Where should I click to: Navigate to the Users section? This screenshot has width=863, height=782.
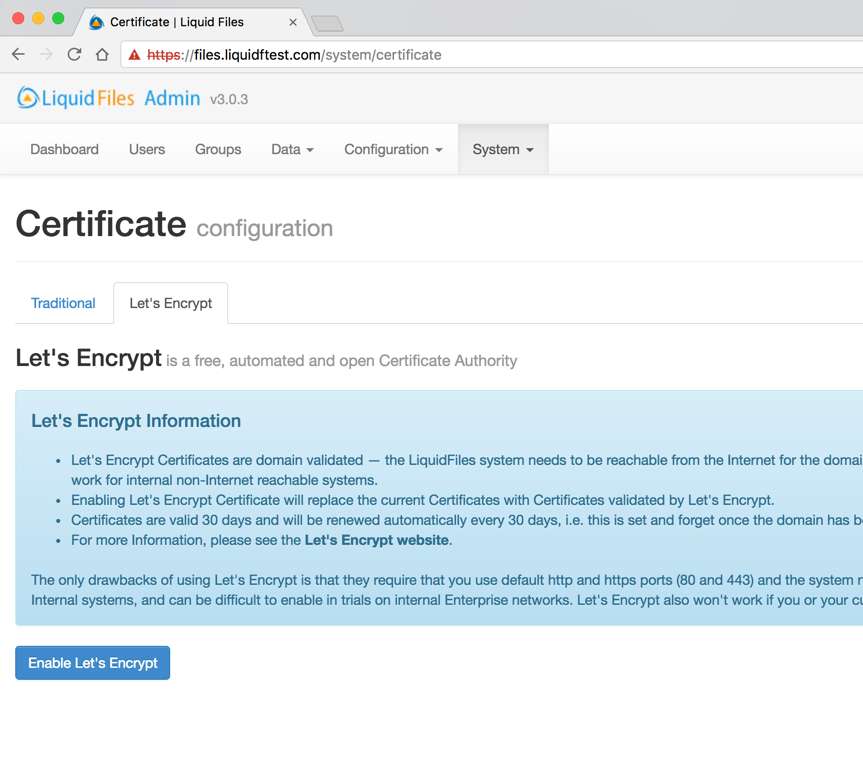[x=146, y=149]
